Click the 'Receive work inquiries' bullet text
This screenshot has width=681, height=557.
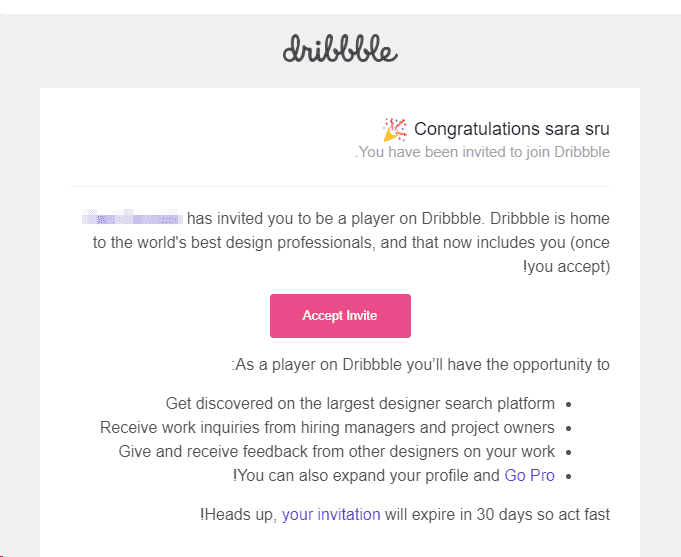pos(327,428)
